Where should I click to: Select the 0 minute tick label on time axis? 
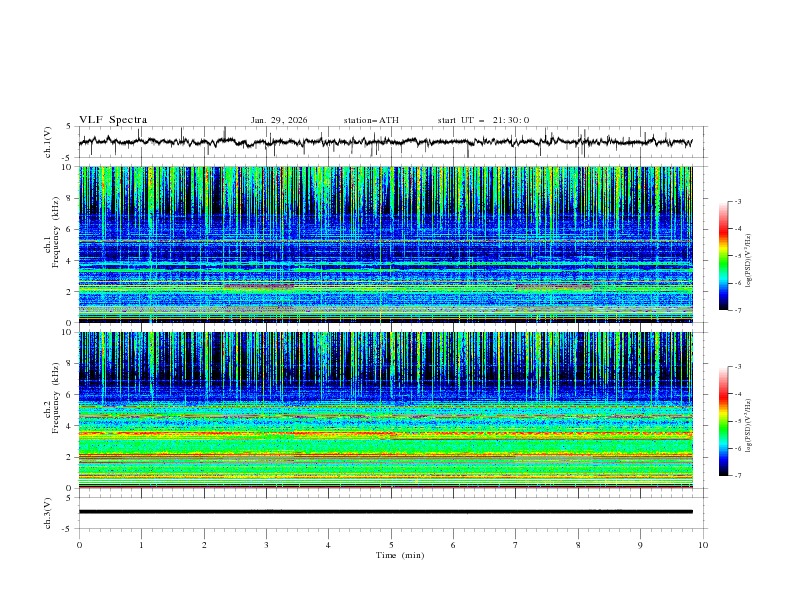pyautogui.click(x=80, y=545)
